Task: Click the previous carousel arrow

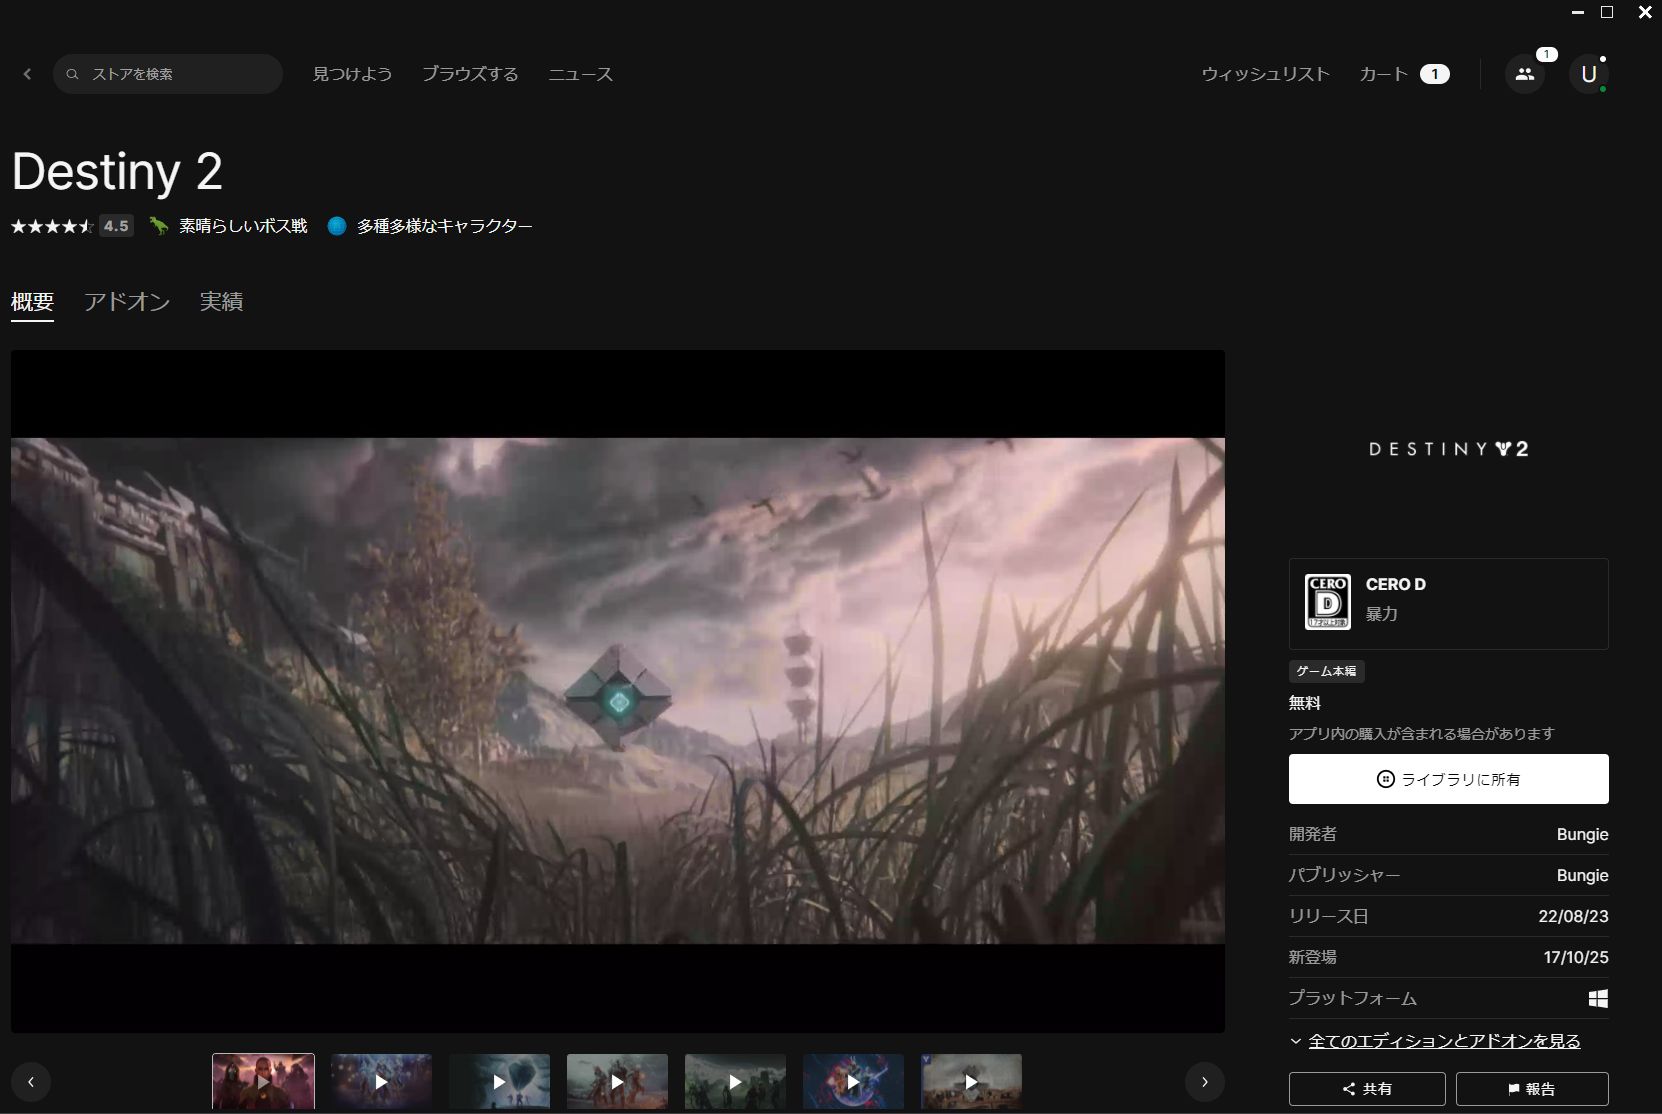Action: click(x=31, y=1082)
